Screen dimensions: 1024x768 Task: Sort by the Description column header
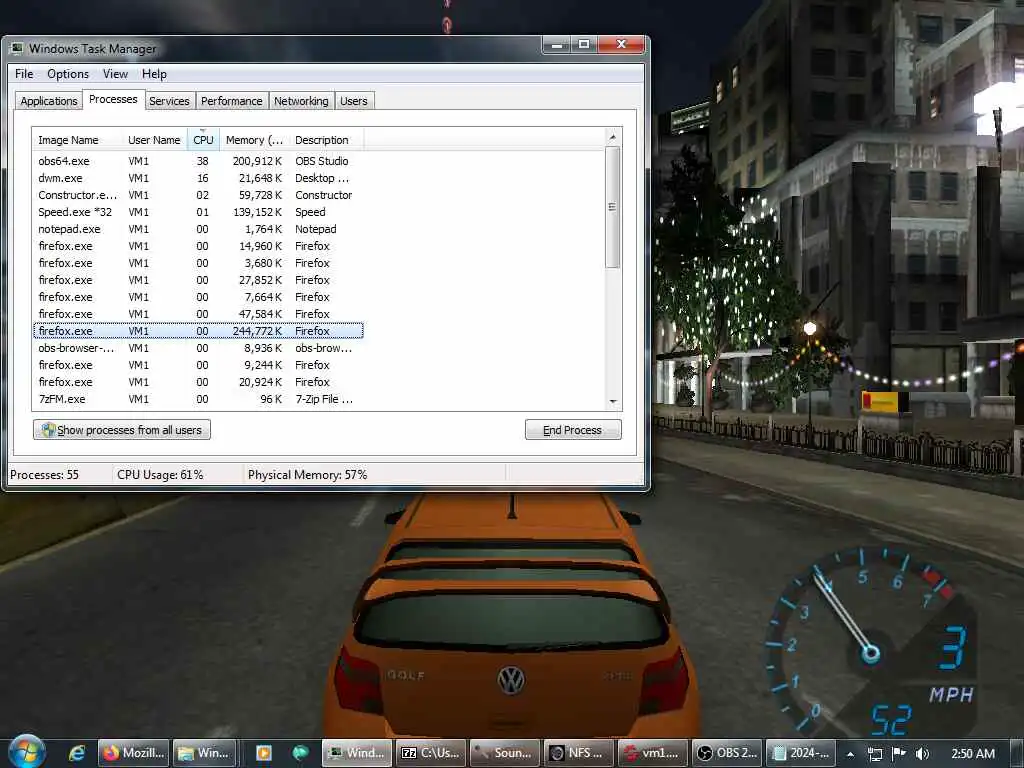click(326, 140)
